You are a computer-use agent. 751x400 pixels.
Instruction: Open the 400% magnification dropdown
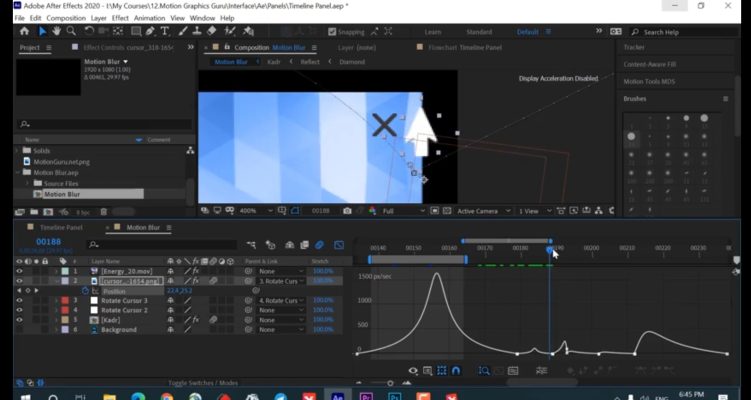[x=255, y=211]
